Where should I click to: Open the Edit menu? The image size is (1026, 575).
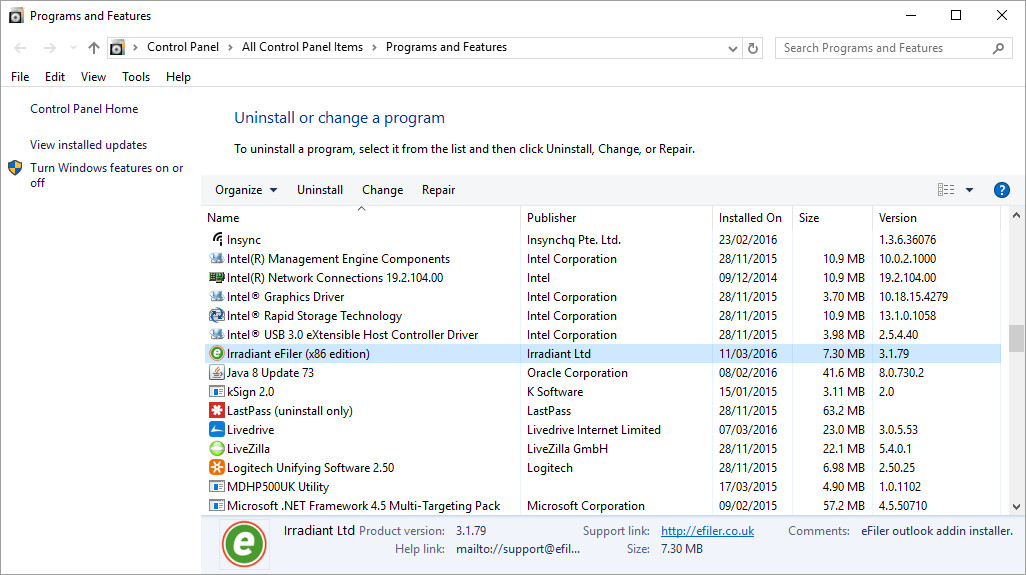point(55,77)
